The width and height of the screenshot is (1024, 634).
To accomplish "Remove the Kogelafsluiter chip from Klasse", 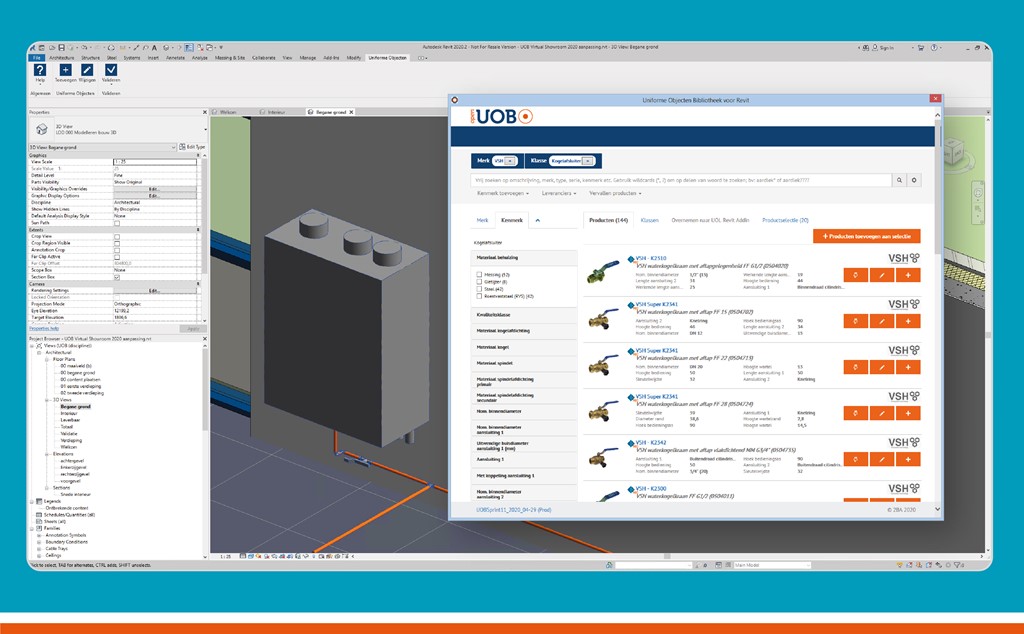I will point(588,161).
